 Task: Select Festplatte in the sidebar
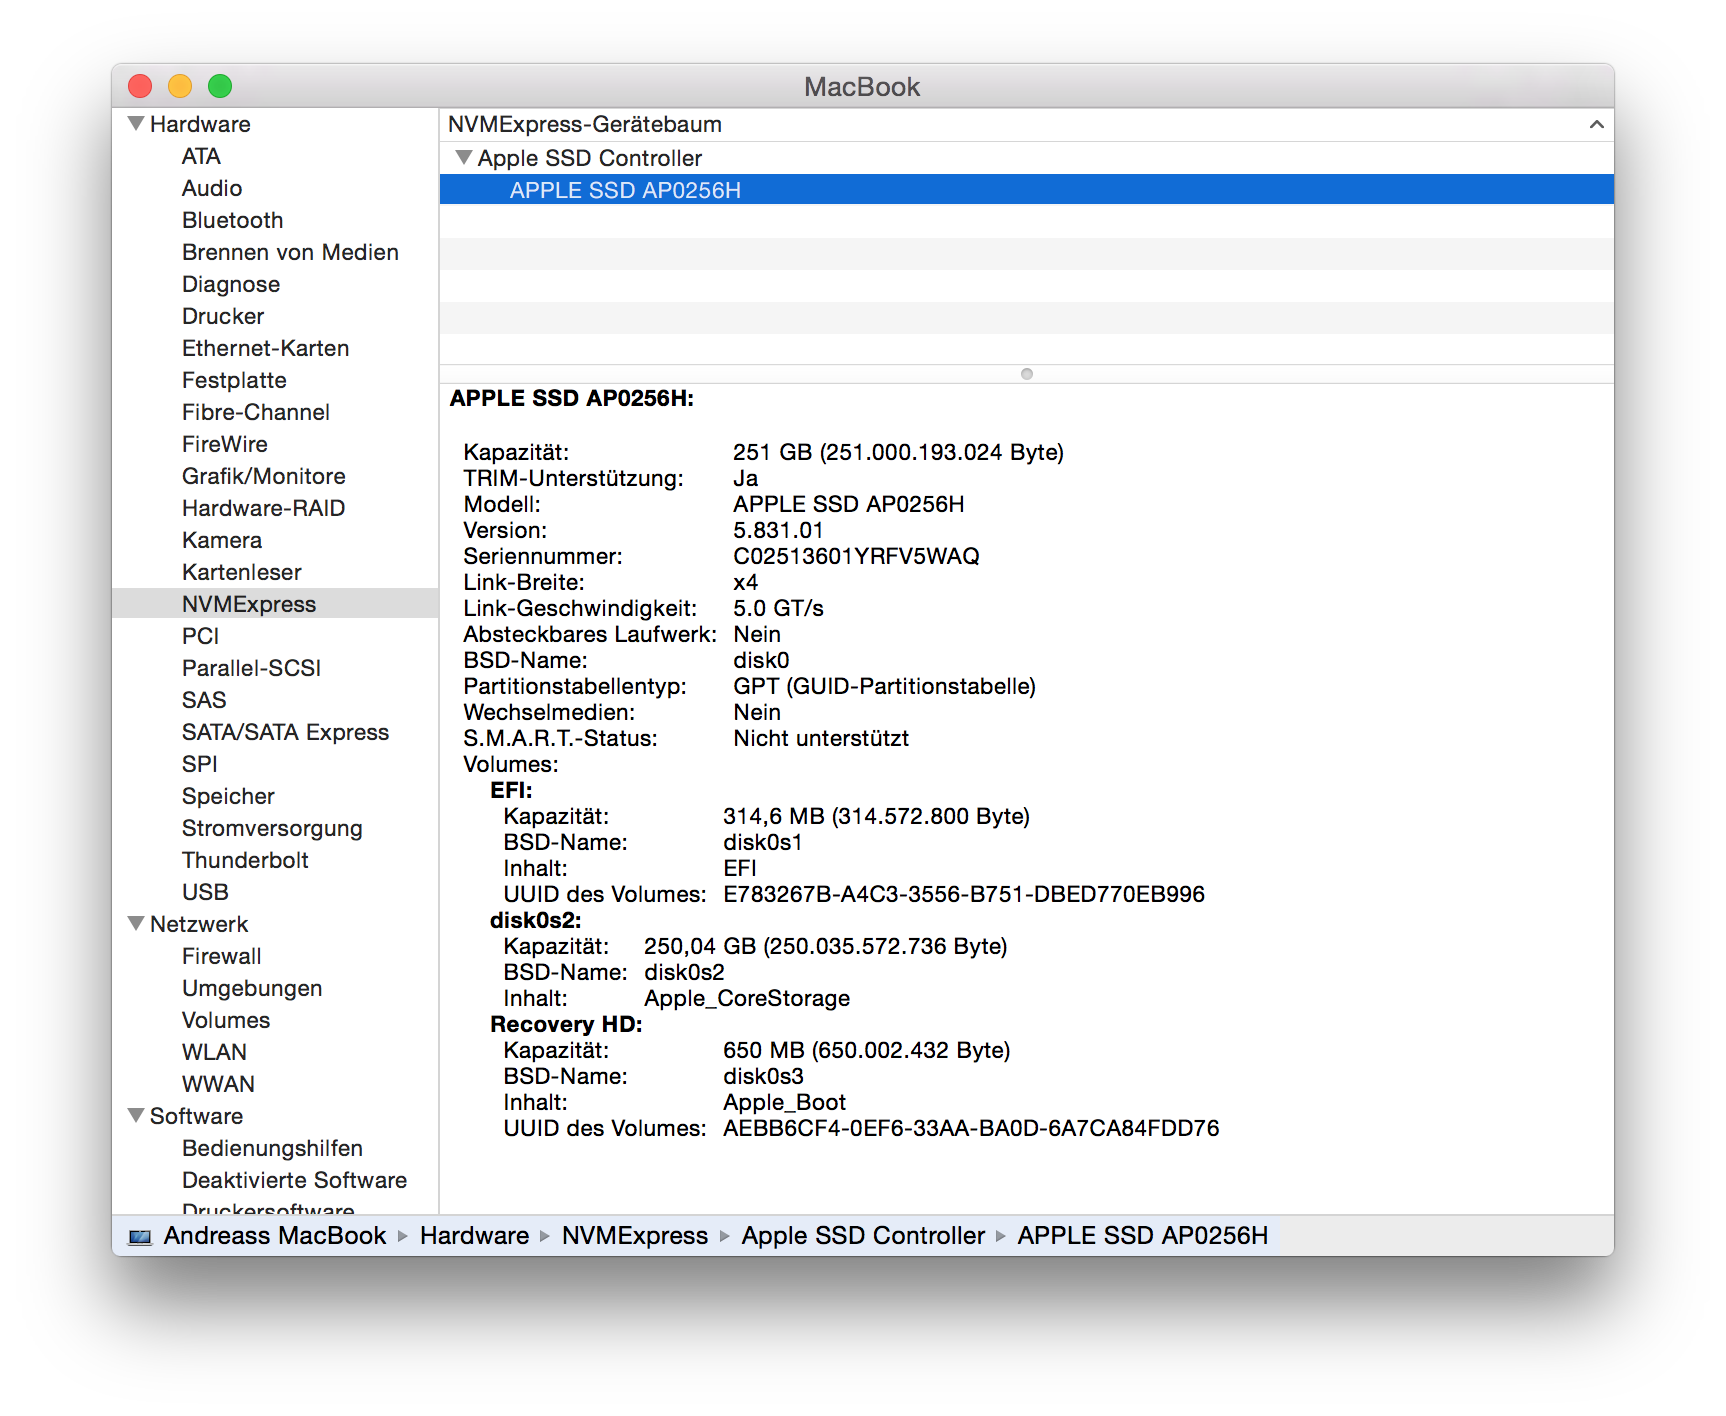pyautogui.click(x=234, y=380)
